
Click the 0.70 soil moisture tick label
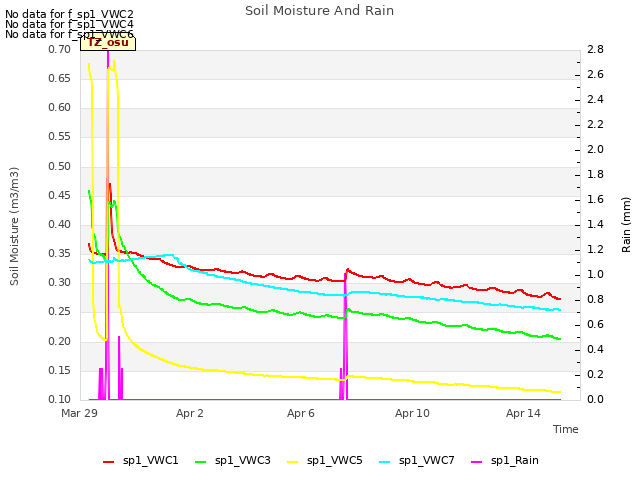60,49
